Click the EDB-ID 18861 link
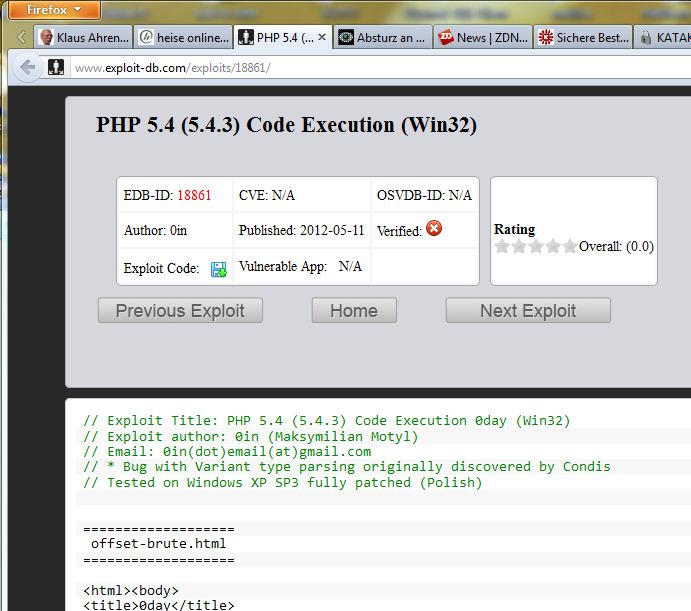This screenshot has height=611, width=691. tap(194, 195)
